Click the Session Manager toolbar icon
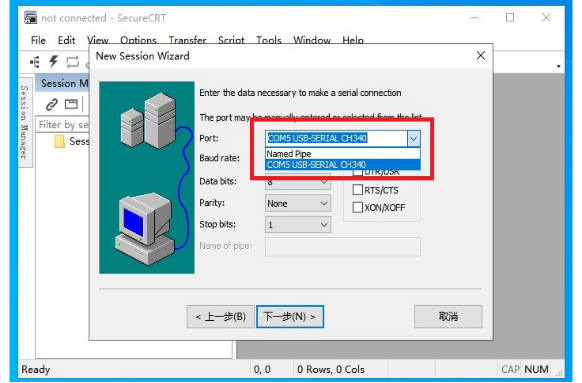The image size is (582, 383). (35, 62)
